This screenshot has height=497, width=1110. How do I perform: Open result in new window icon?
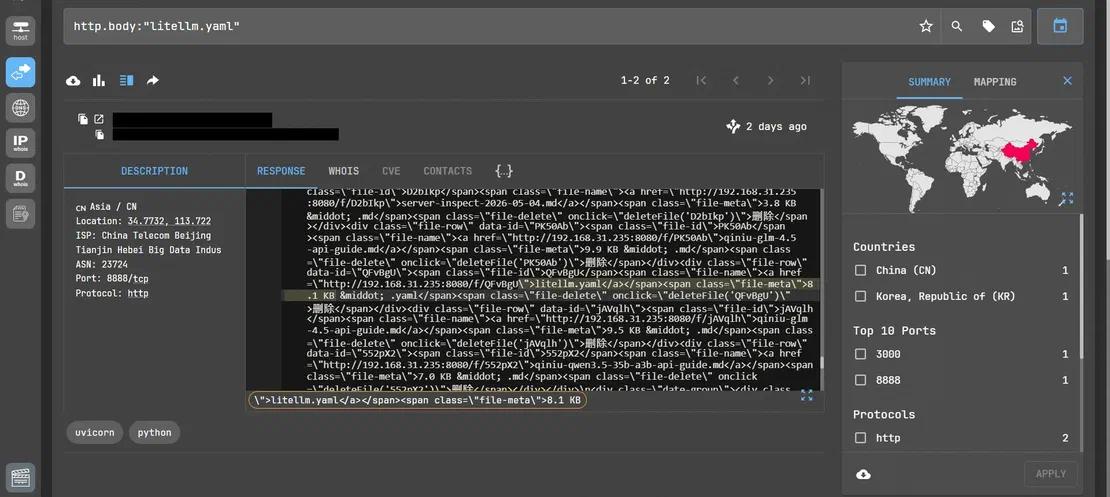(99, 119)
